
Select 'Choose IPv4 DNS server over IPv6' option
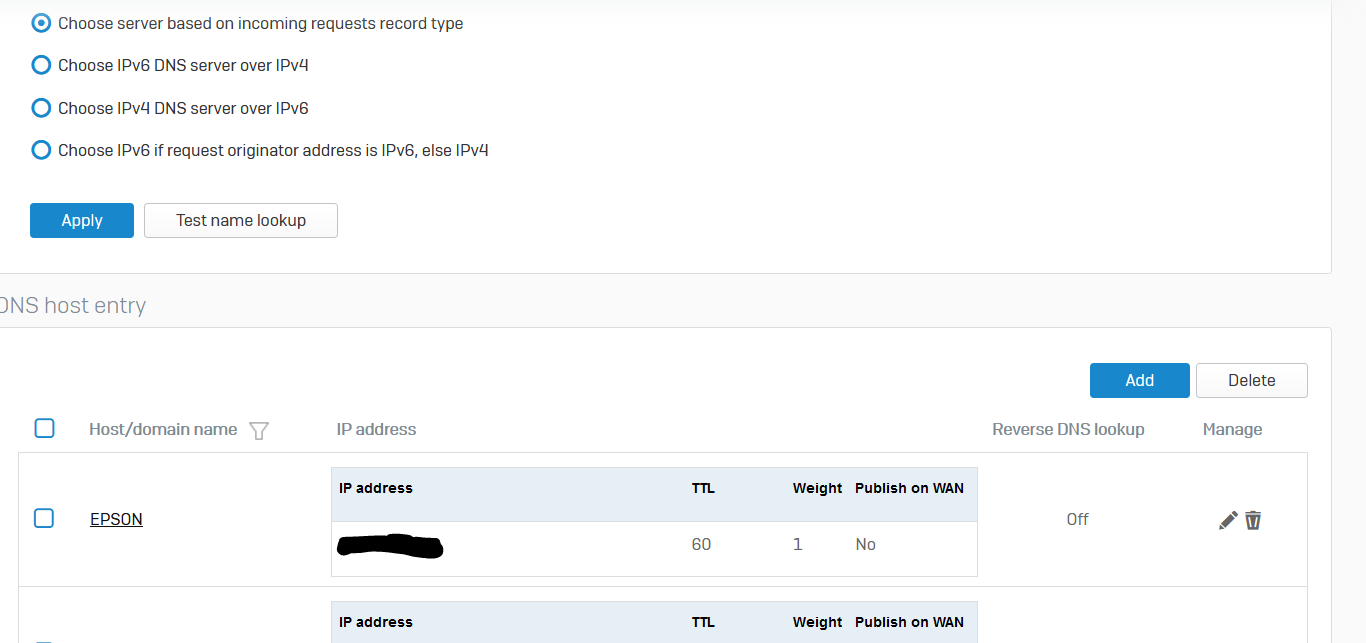click(x=41, y=108)
